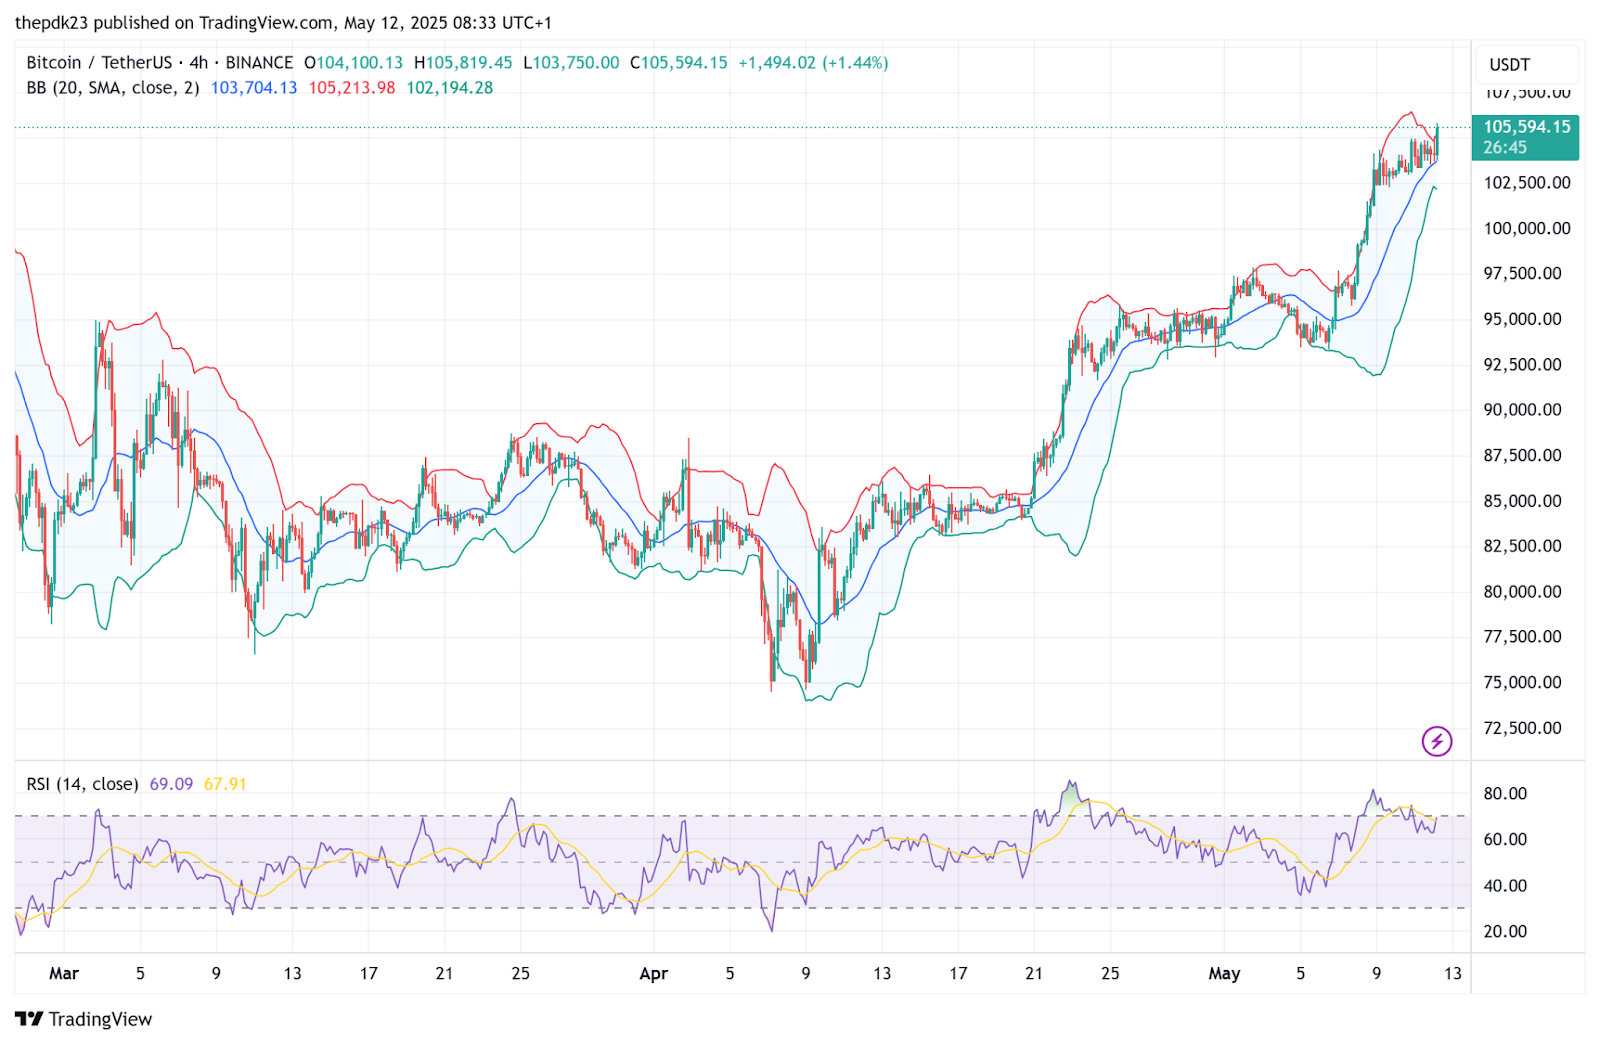Click the purple RSI value 69.09

point(171,784)
